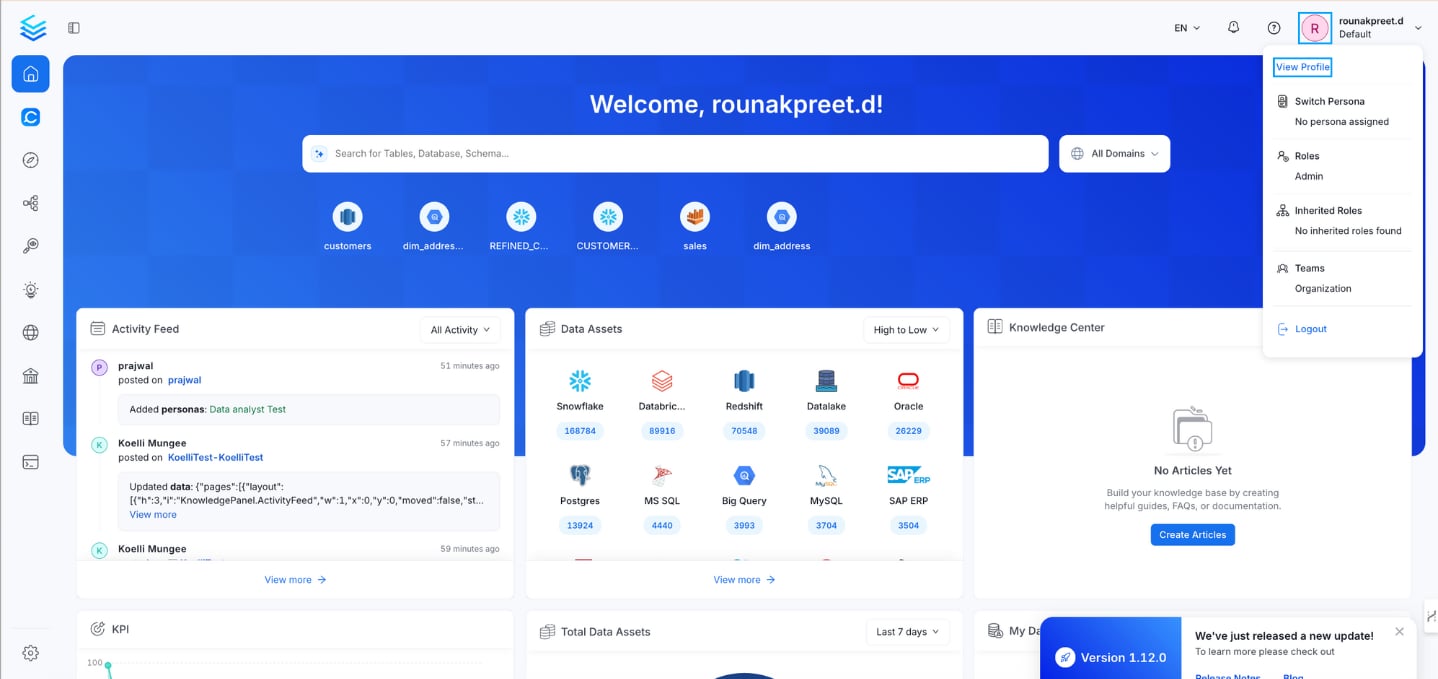Select the MS SQL data asset icon

(x=662, y=475)
